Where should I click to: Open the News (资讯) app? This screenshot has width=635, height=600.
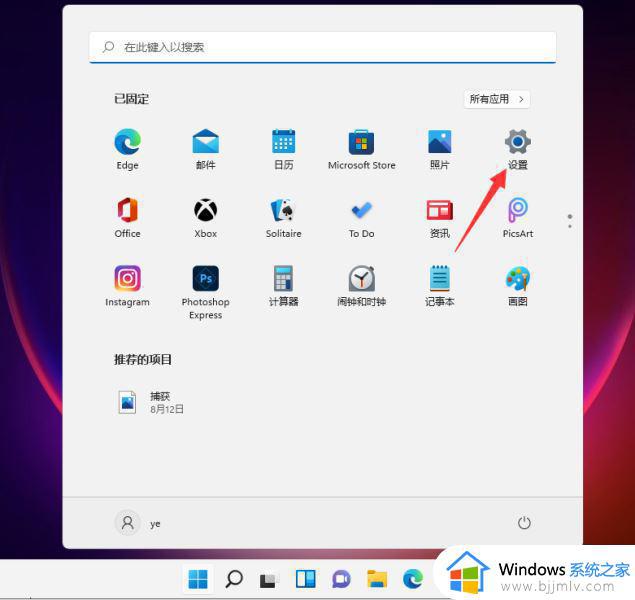click(x=439, y=218)
